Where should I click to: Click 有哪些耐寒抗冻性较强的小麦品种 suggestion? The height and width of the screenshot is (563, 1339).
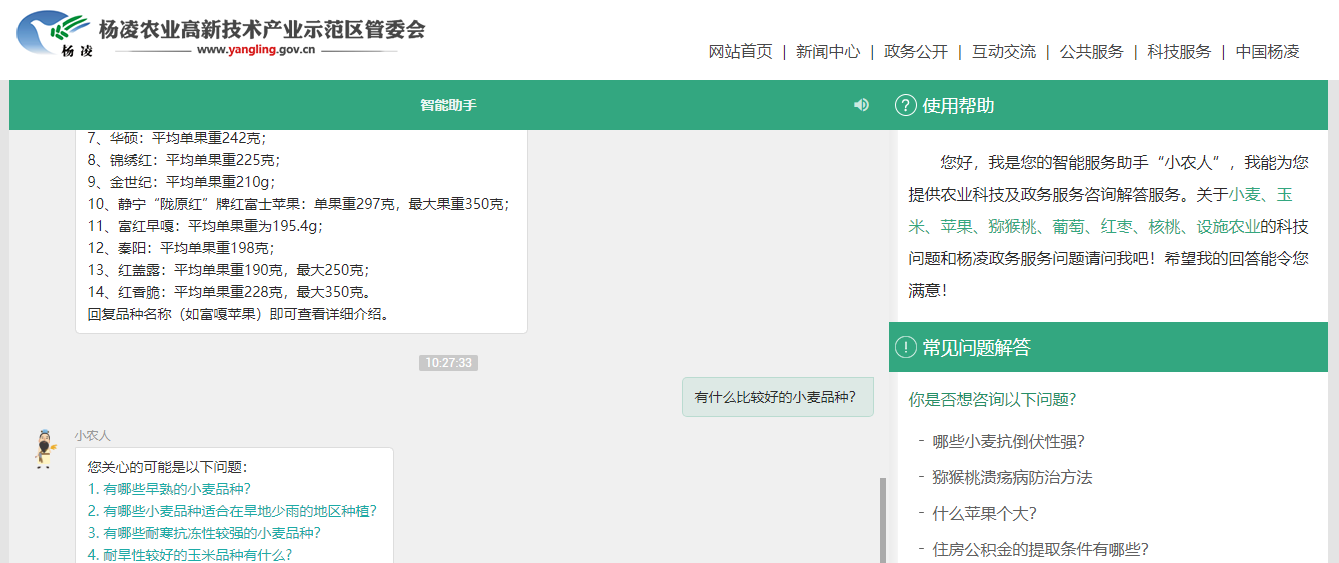204,533
